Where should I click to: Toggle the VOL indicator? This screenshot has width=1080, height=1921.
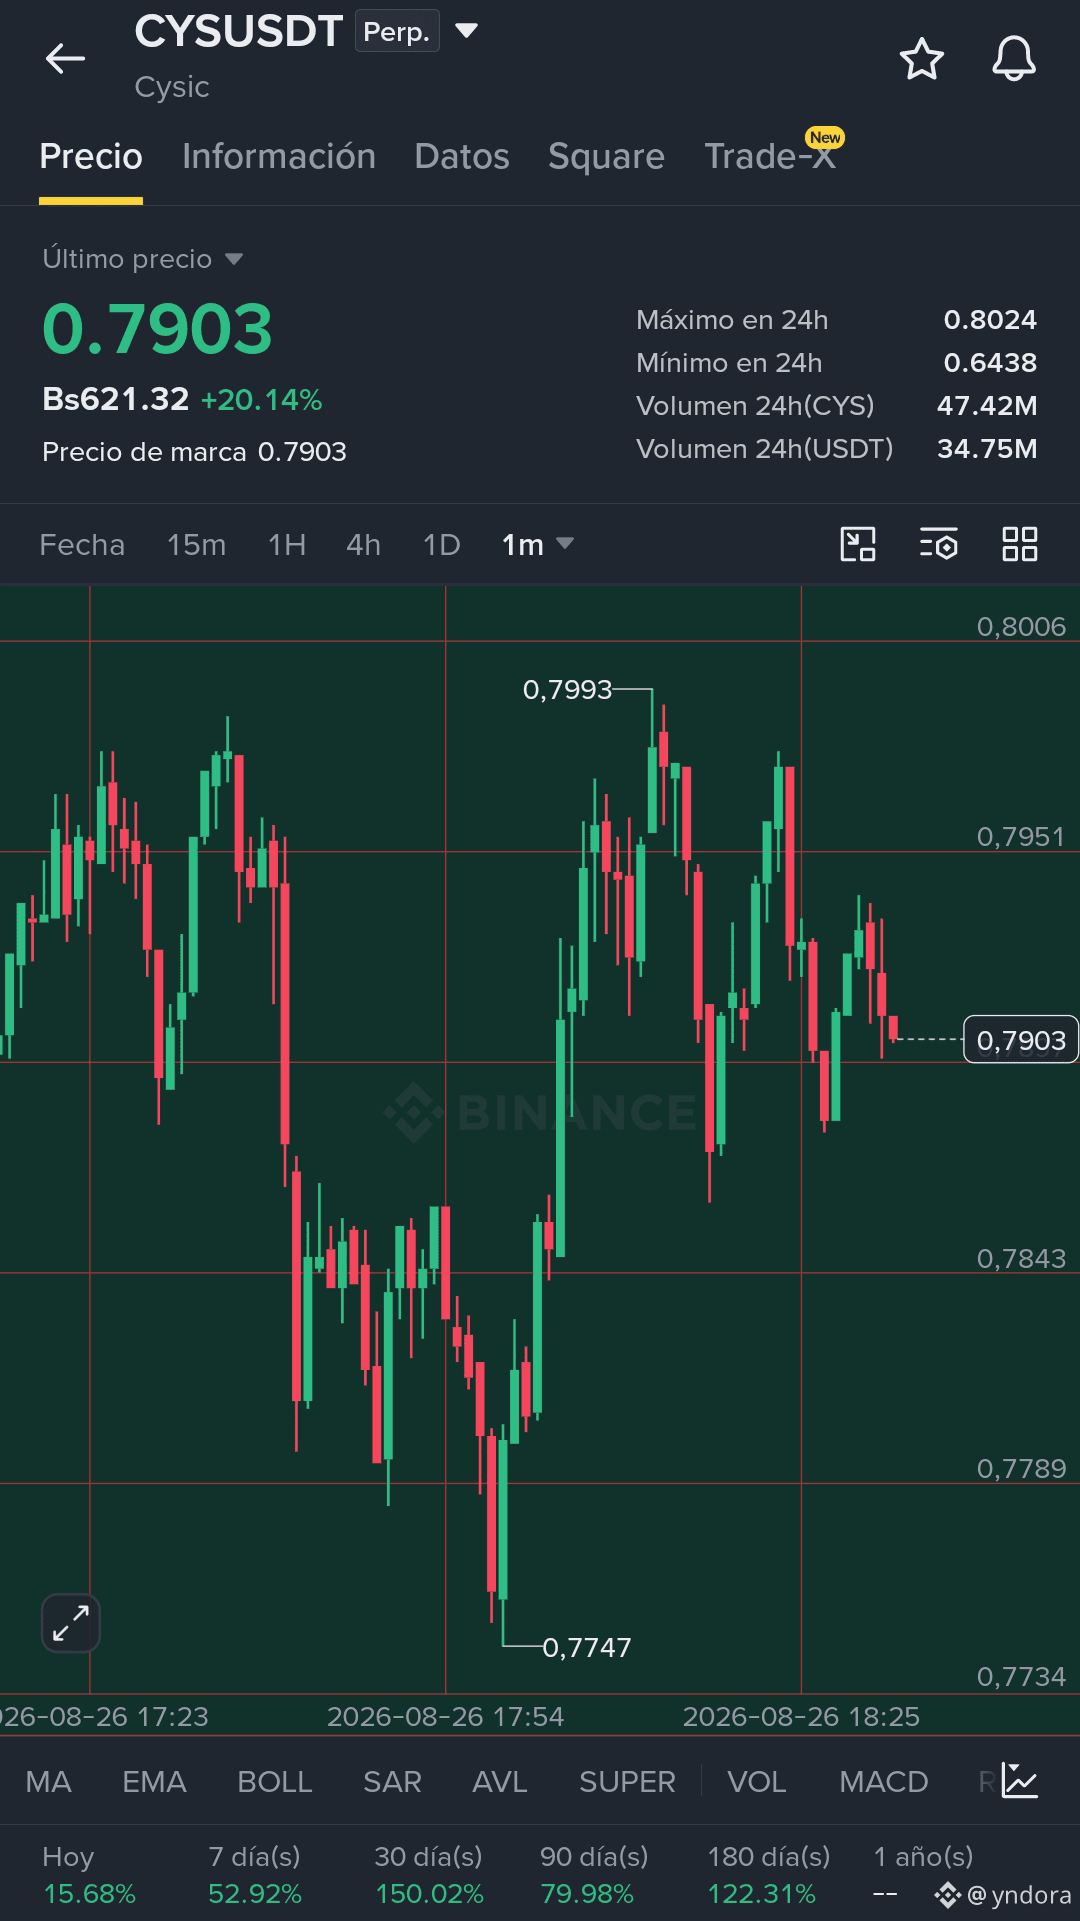757,1781
